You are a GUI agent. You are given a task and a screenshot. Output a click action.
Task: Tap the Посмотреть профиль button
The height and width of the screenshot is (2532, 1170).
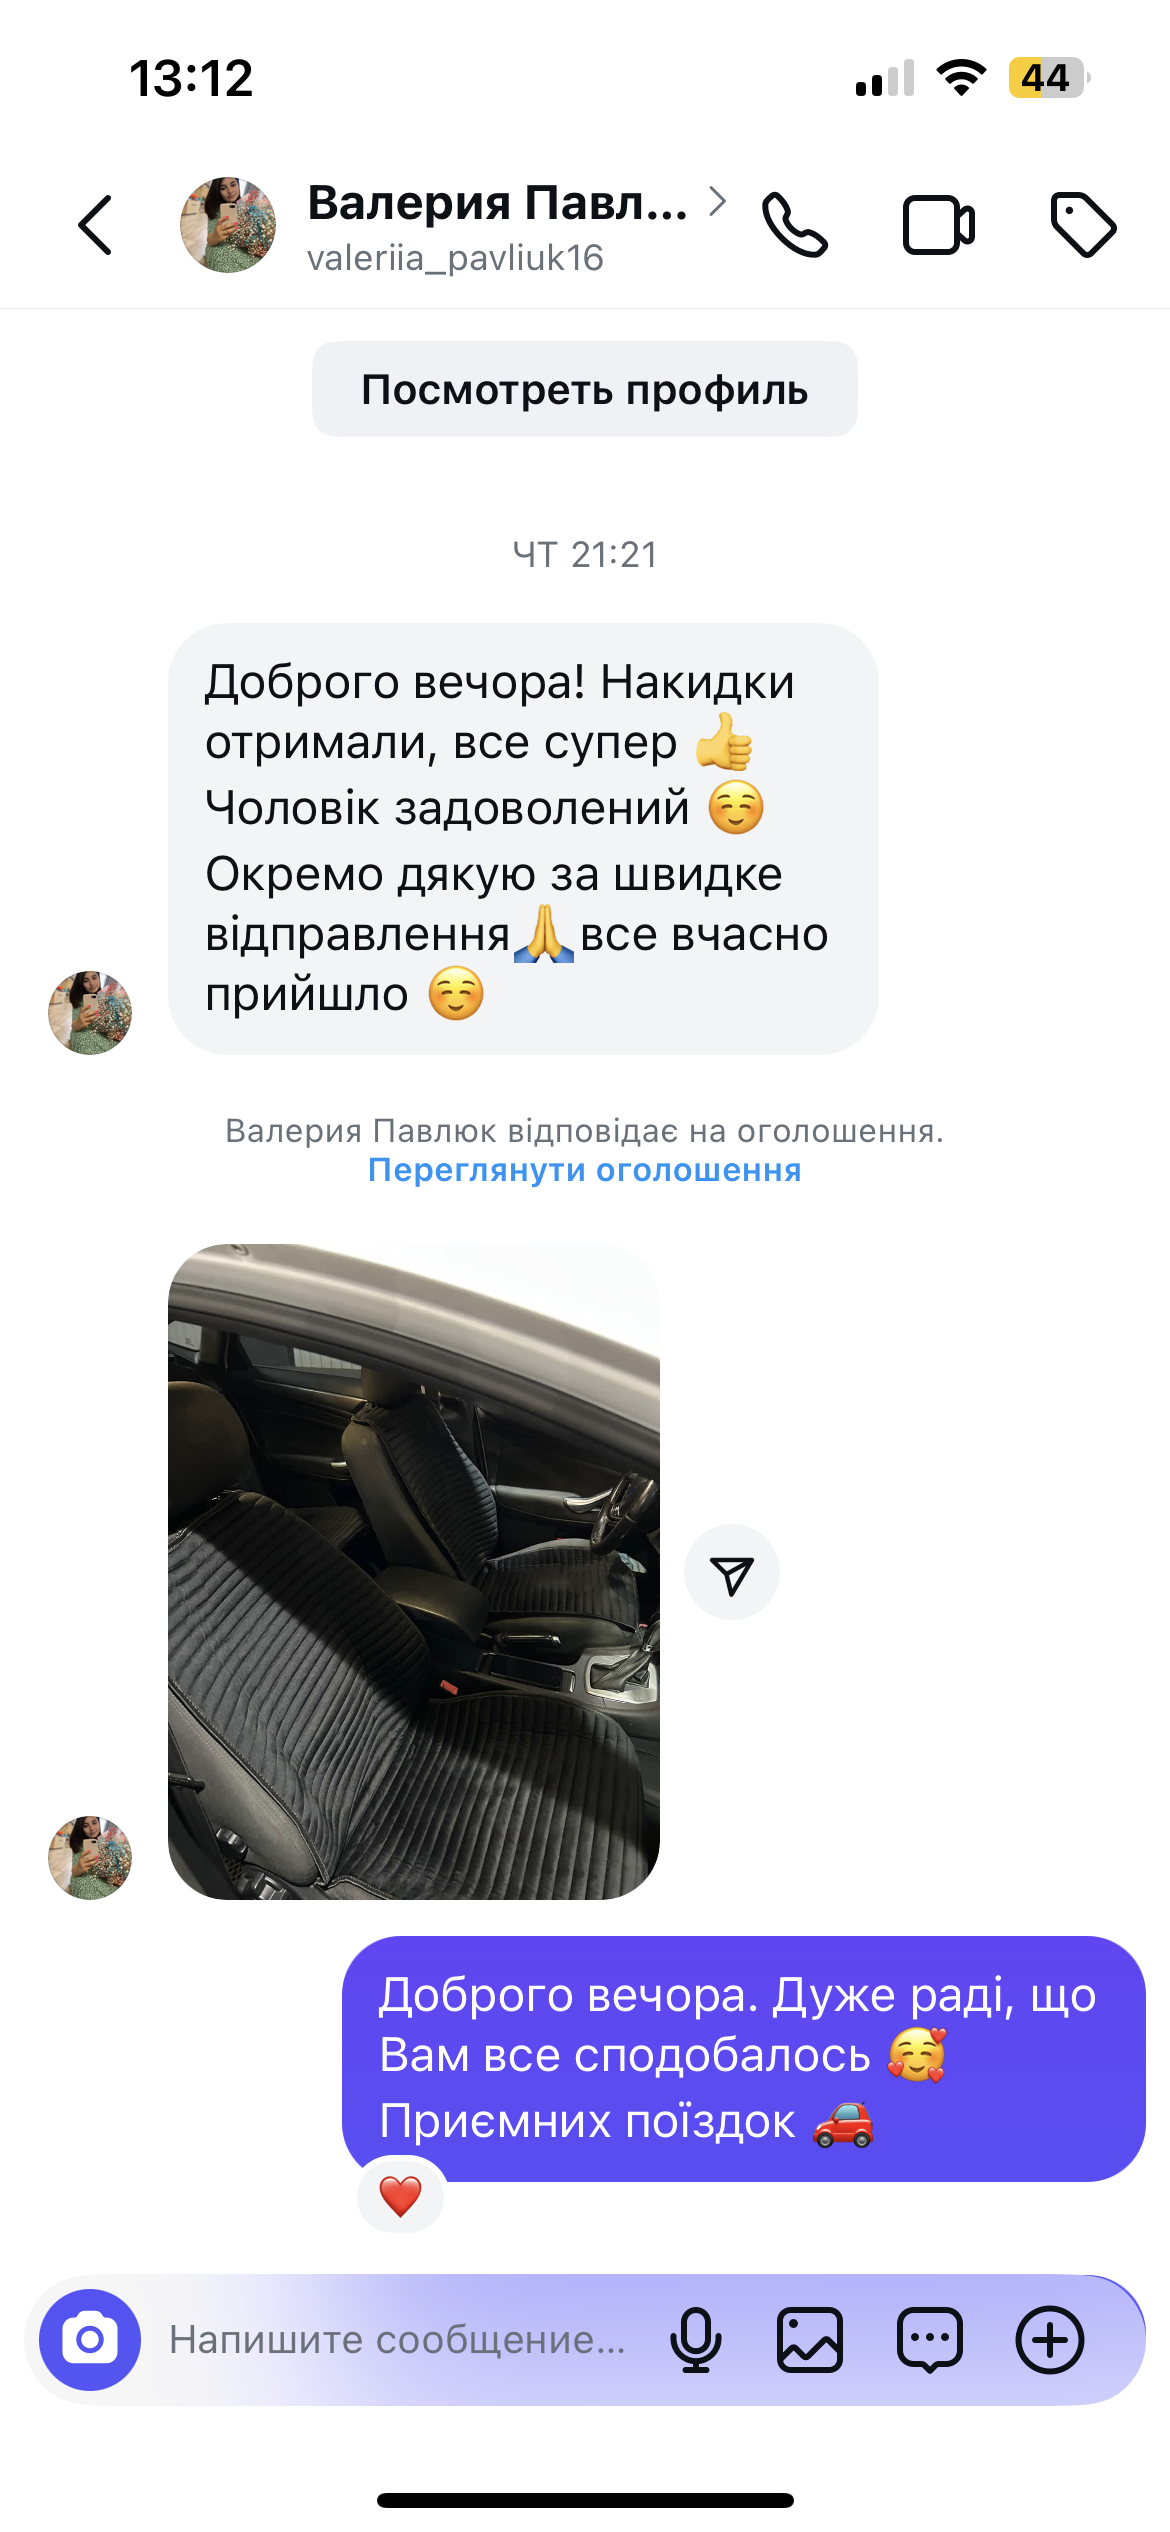pos(585,389)
